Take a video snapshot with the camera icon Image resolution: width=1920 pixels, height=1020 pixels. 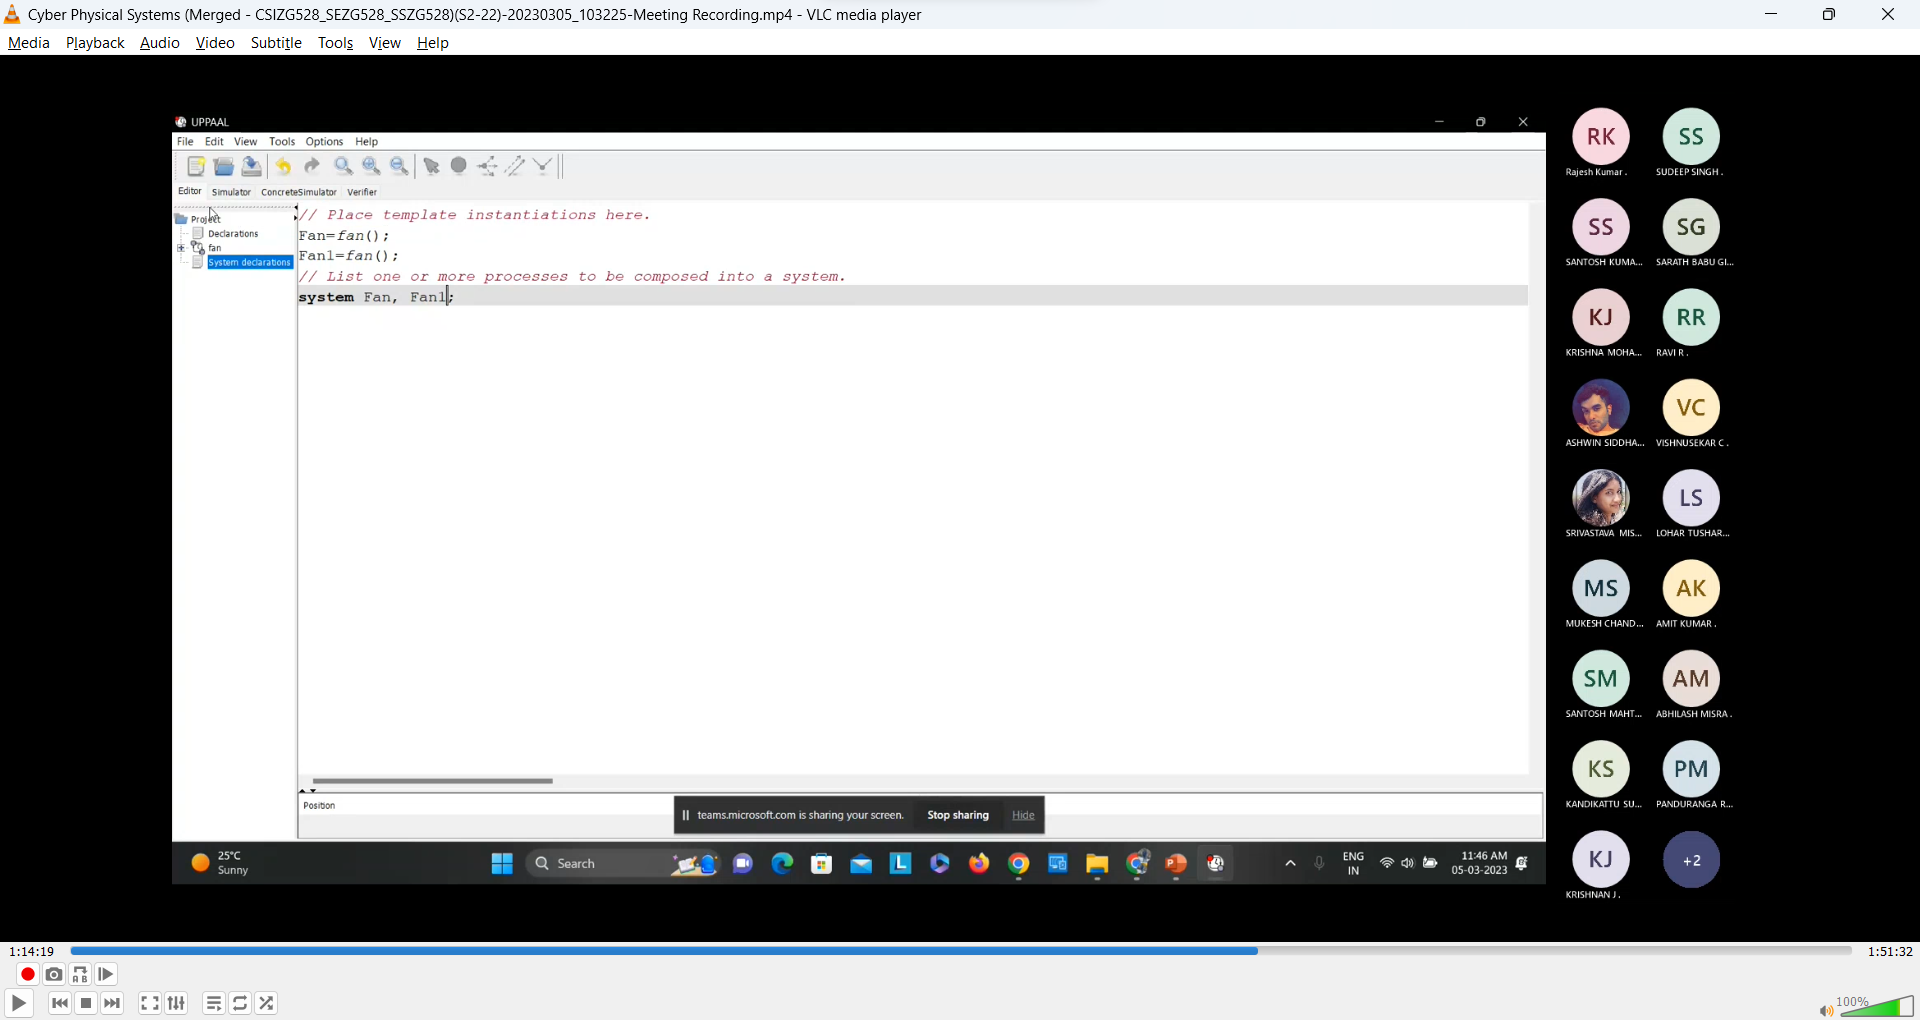tap(54, 974)
